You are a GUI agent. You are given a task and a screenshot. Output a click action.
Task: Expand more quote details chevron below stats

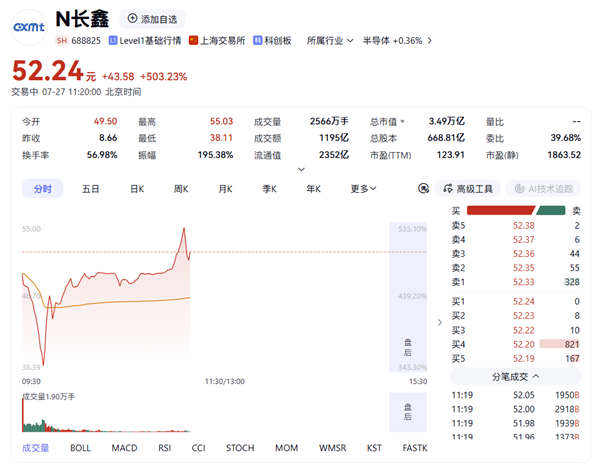click(301, 169)
